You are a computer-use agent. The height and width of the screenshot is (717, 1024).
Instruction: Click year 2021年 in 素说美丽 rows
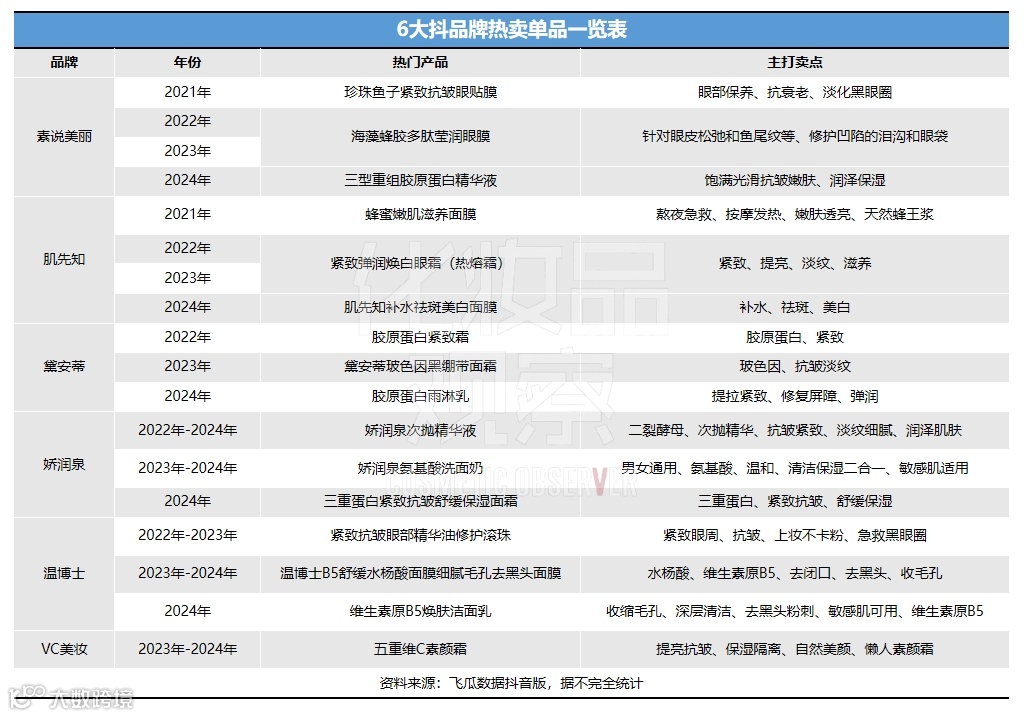click(187, 92)
